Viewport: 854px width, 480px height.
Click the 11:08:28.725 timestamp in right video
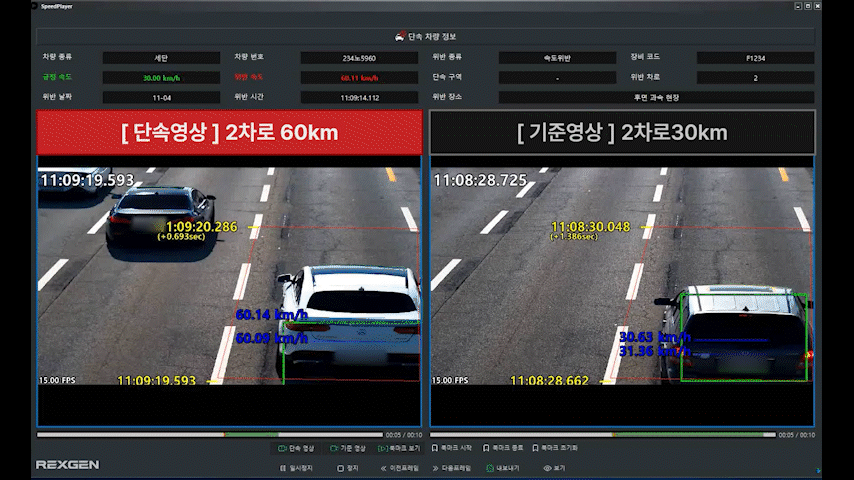click(480, 180)
